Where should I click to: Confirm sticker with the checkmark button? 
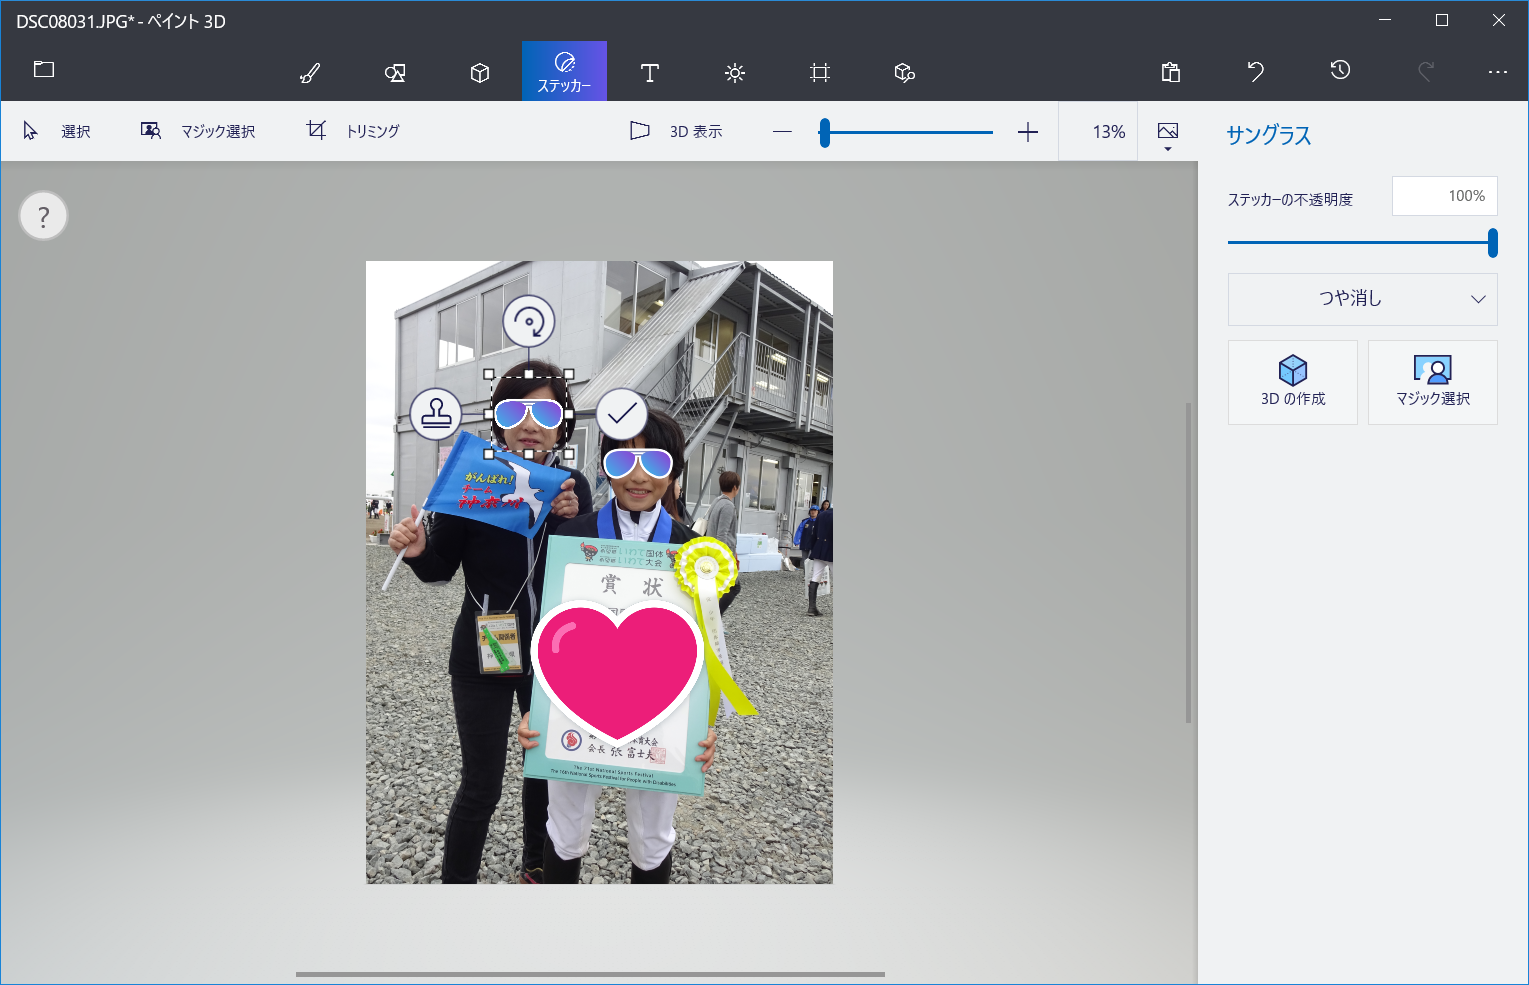(x=622, y=413)
